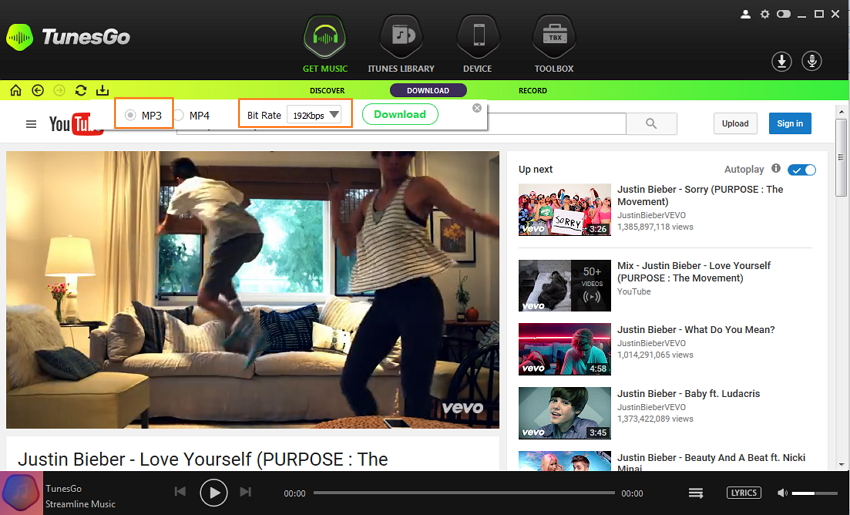Switch to the DOWNLOAD tab
The width and height of the screenshot is (850, 515).
[x=428, y=91]
